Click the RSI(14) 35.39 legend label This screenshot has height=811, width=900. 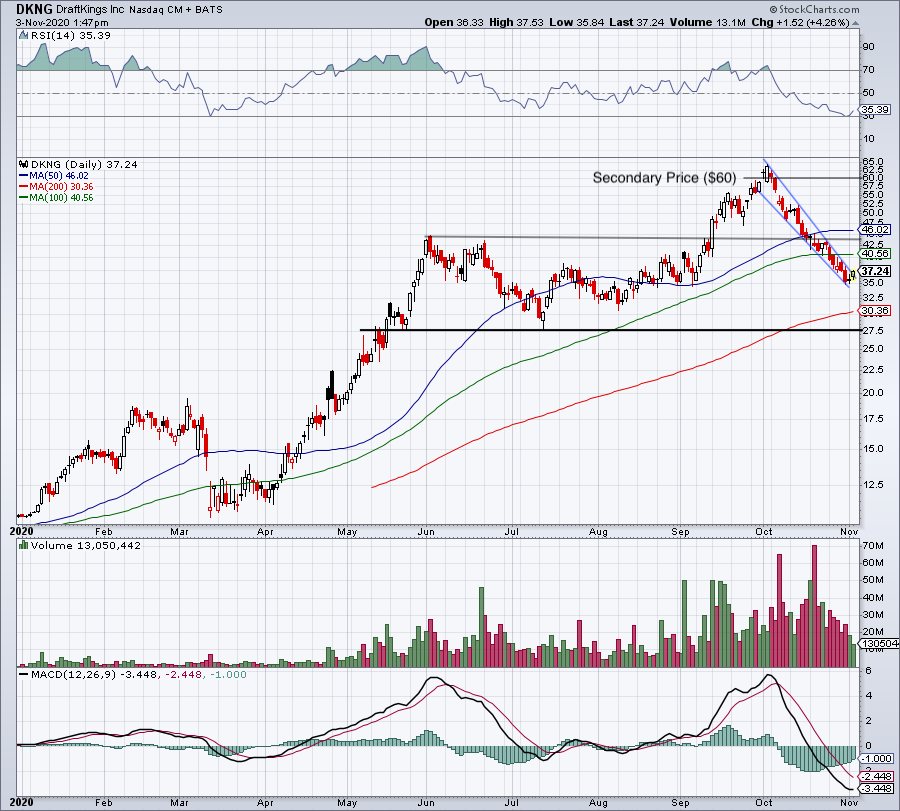click(x=71, y=36)
